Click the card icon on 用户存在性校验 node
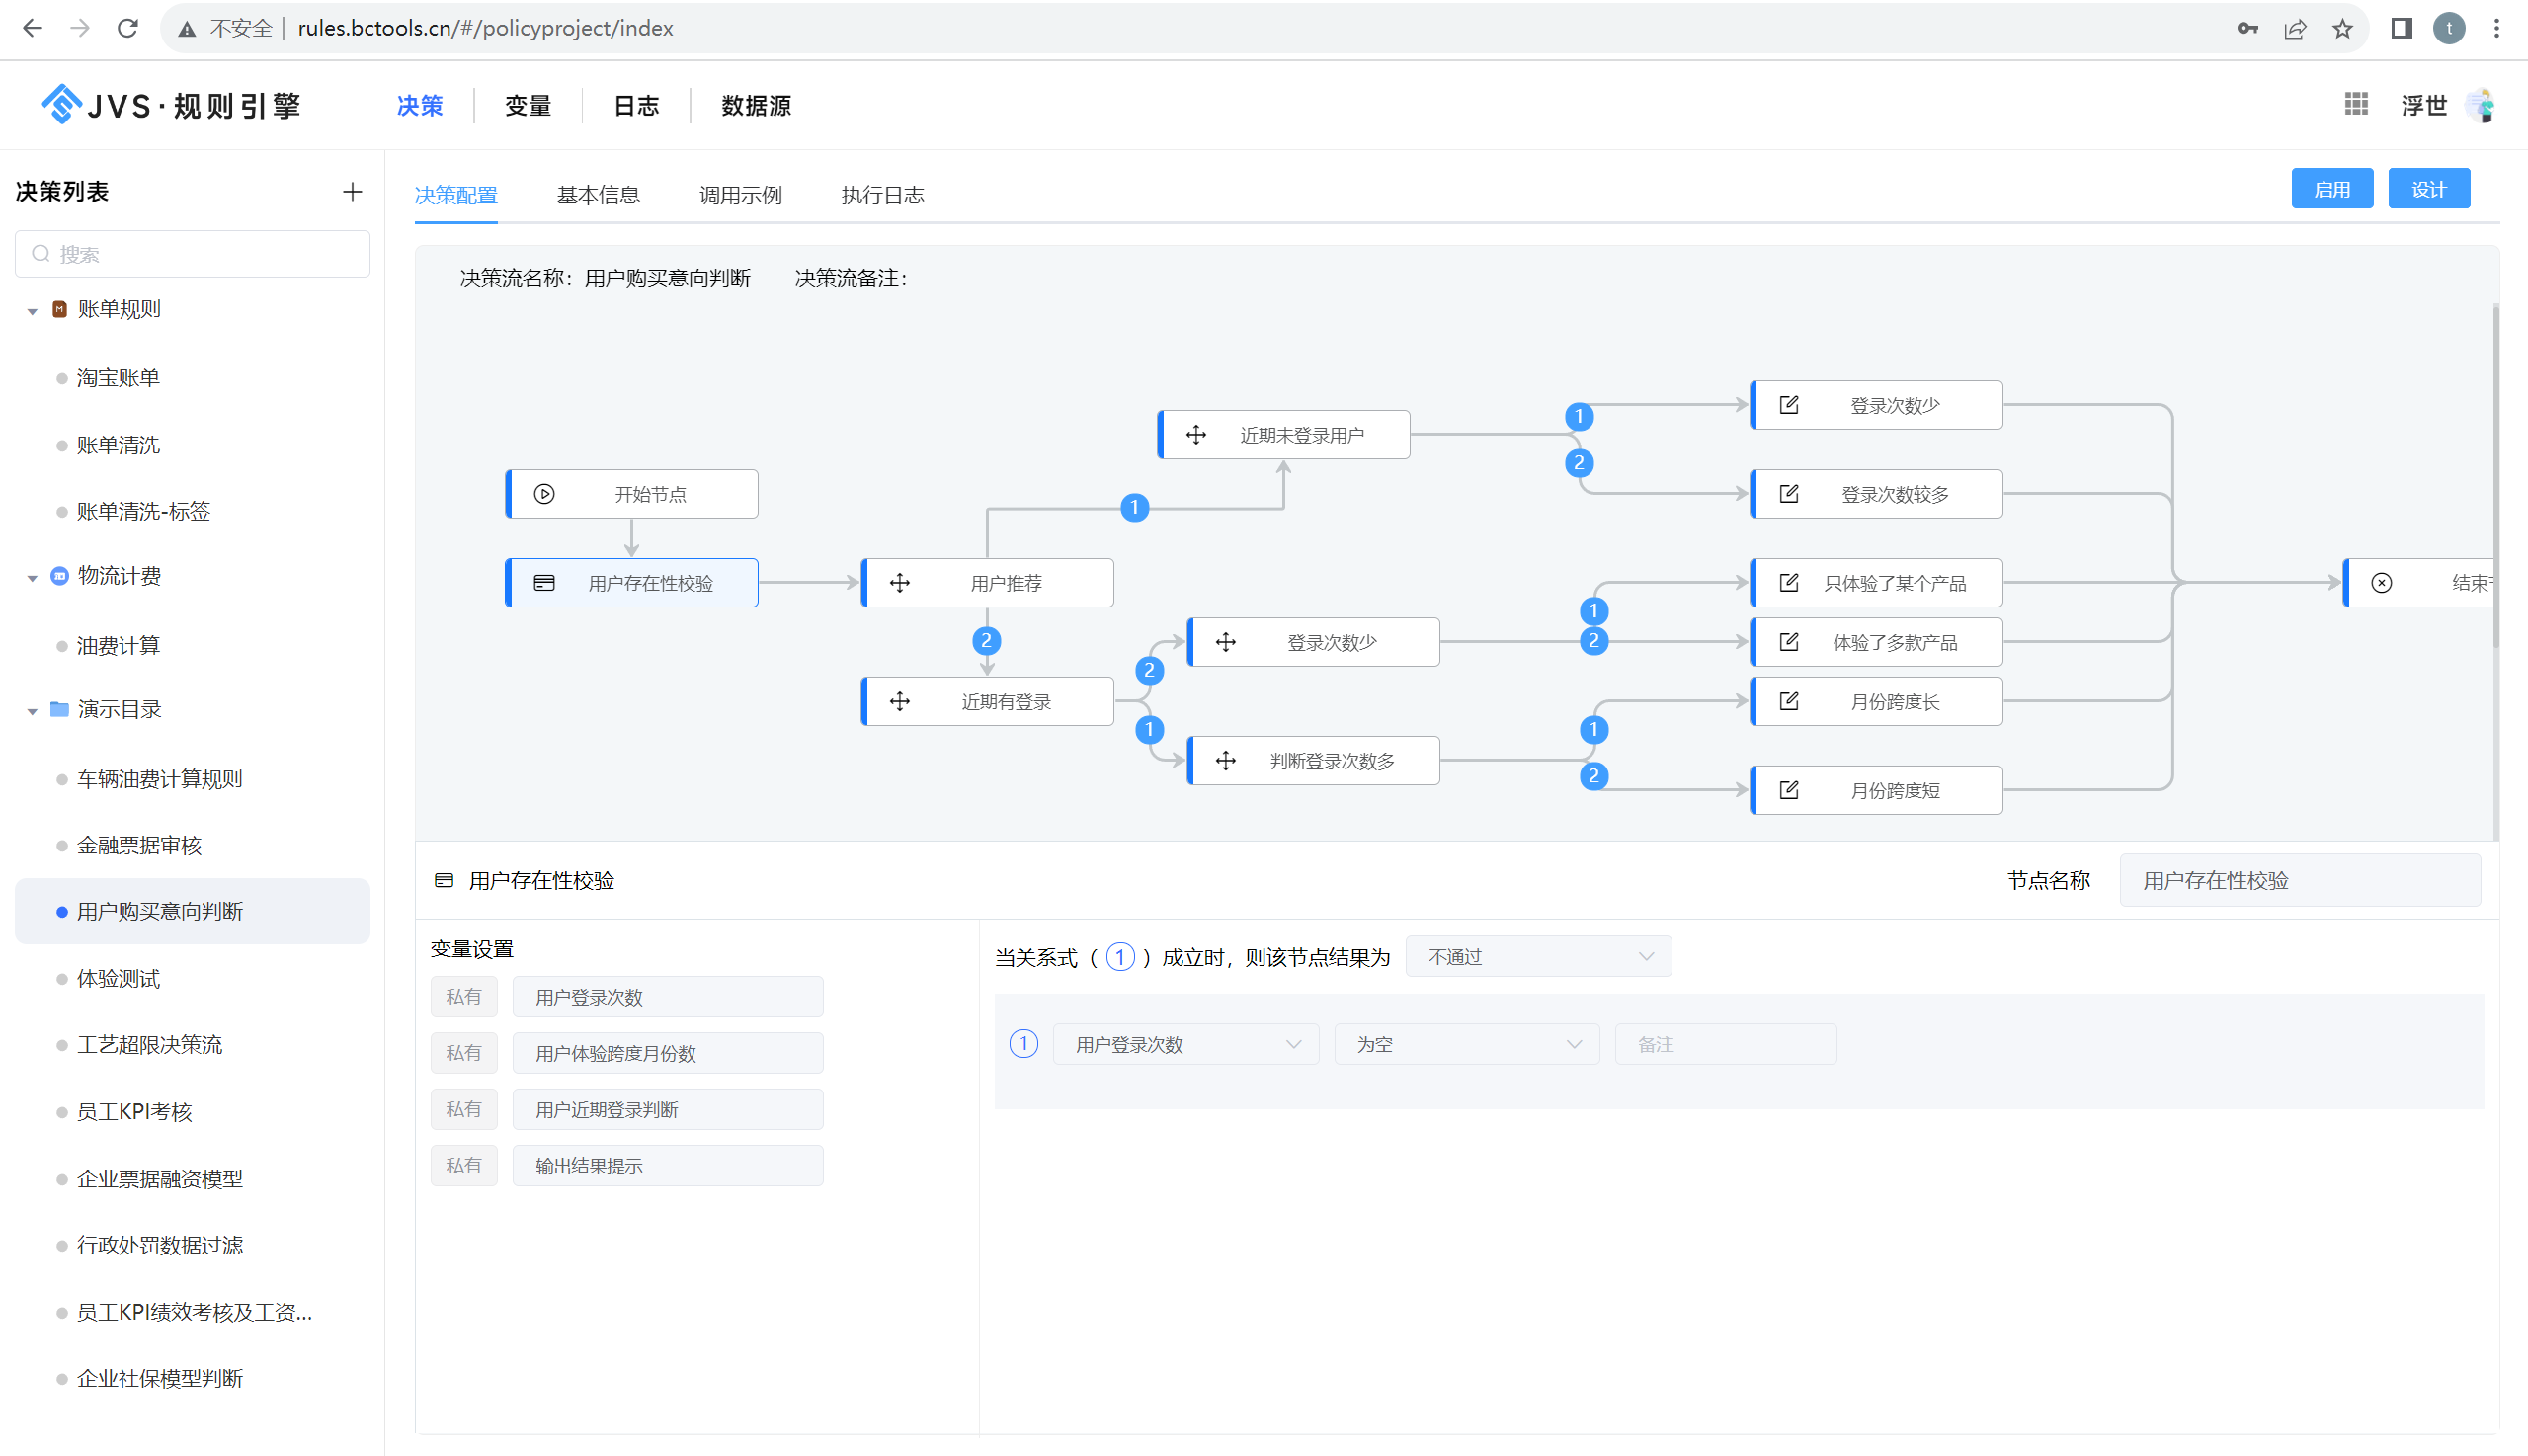This screenshot has height=1456, width=2528. (544, 583)
